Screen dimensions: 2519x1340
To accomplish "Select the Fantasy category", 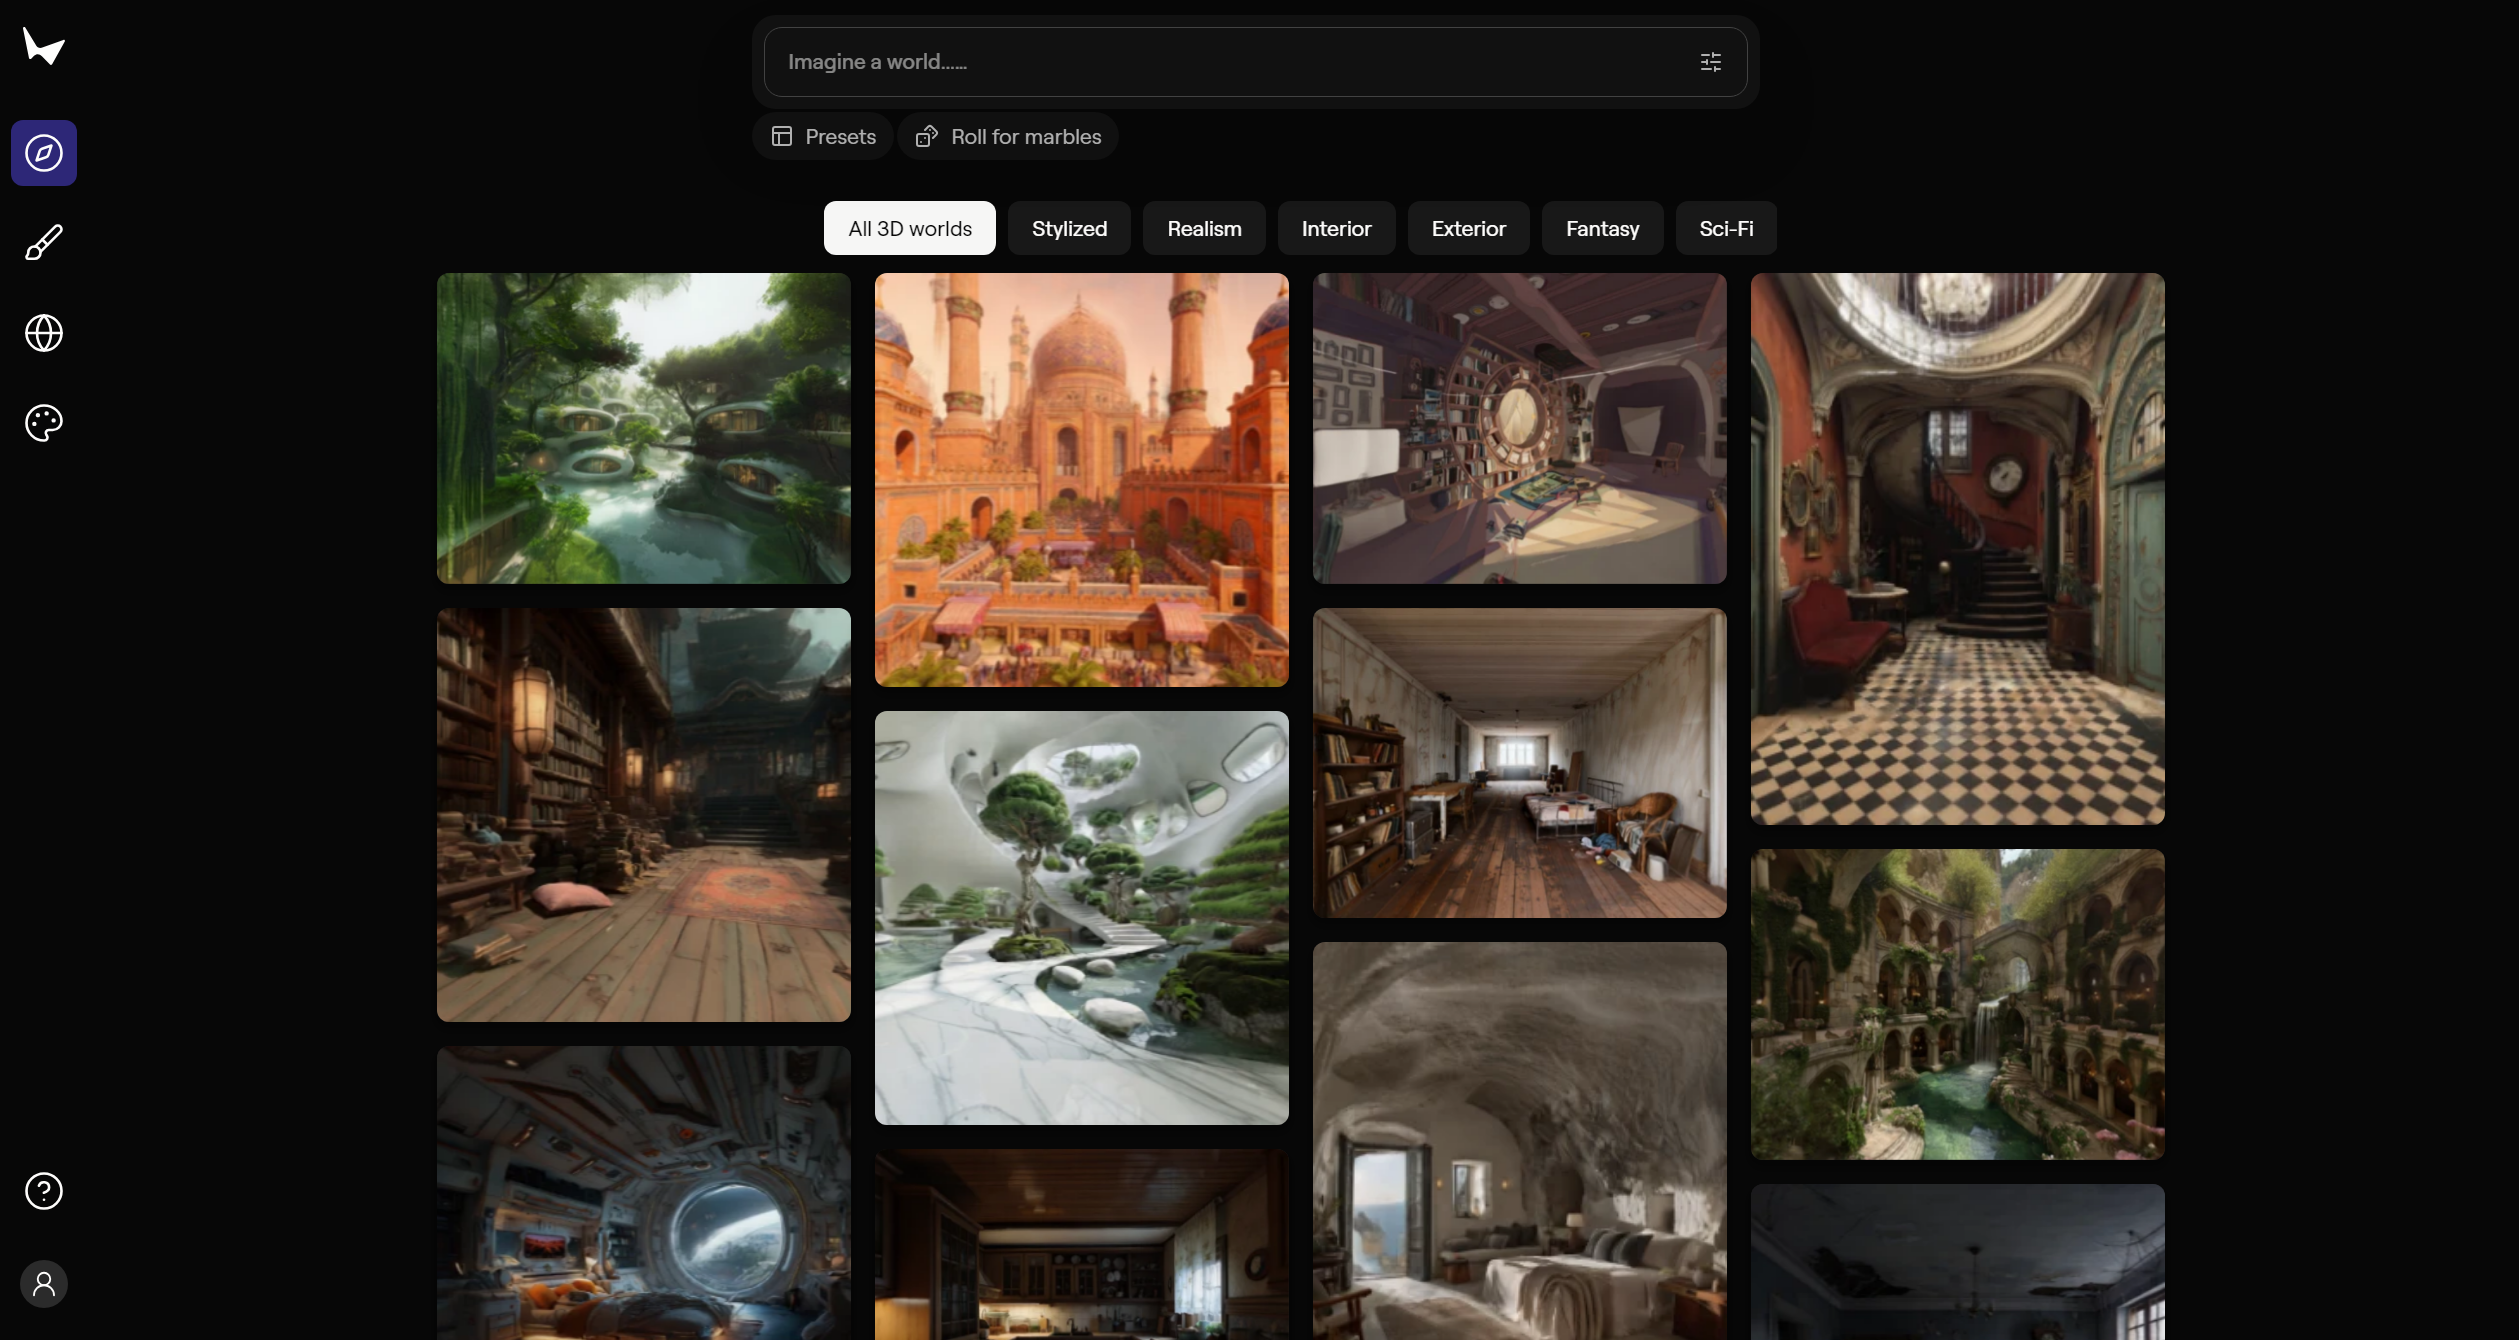I will (x=1602, y=229).
